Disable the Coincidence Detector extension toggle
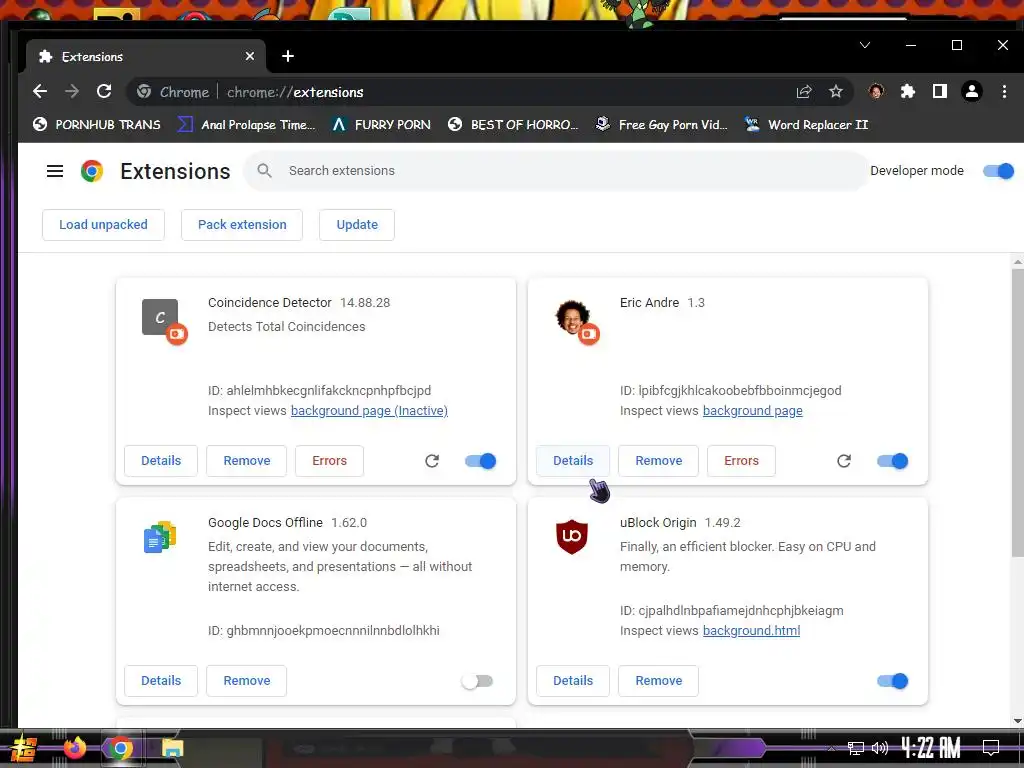The width and height of the screenshot is (1024, 768). 481,461
